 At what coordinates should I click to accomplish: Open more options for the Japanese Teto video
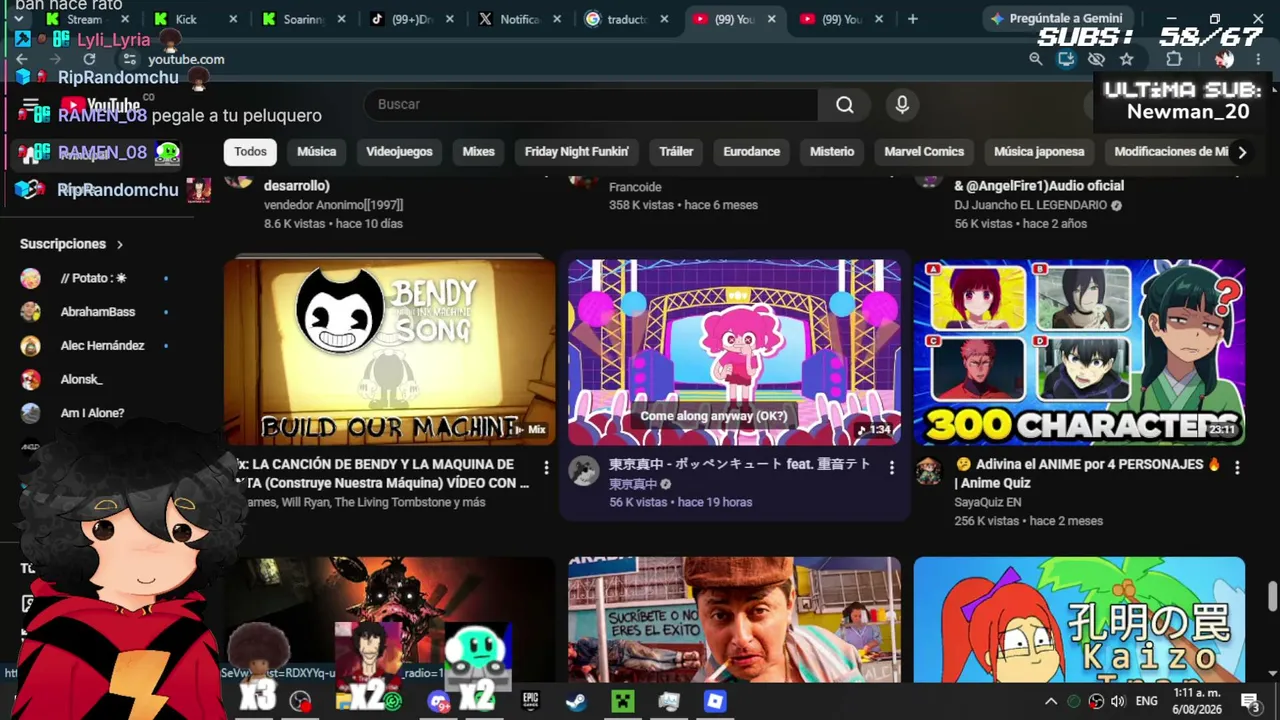[x=892, y=467]
